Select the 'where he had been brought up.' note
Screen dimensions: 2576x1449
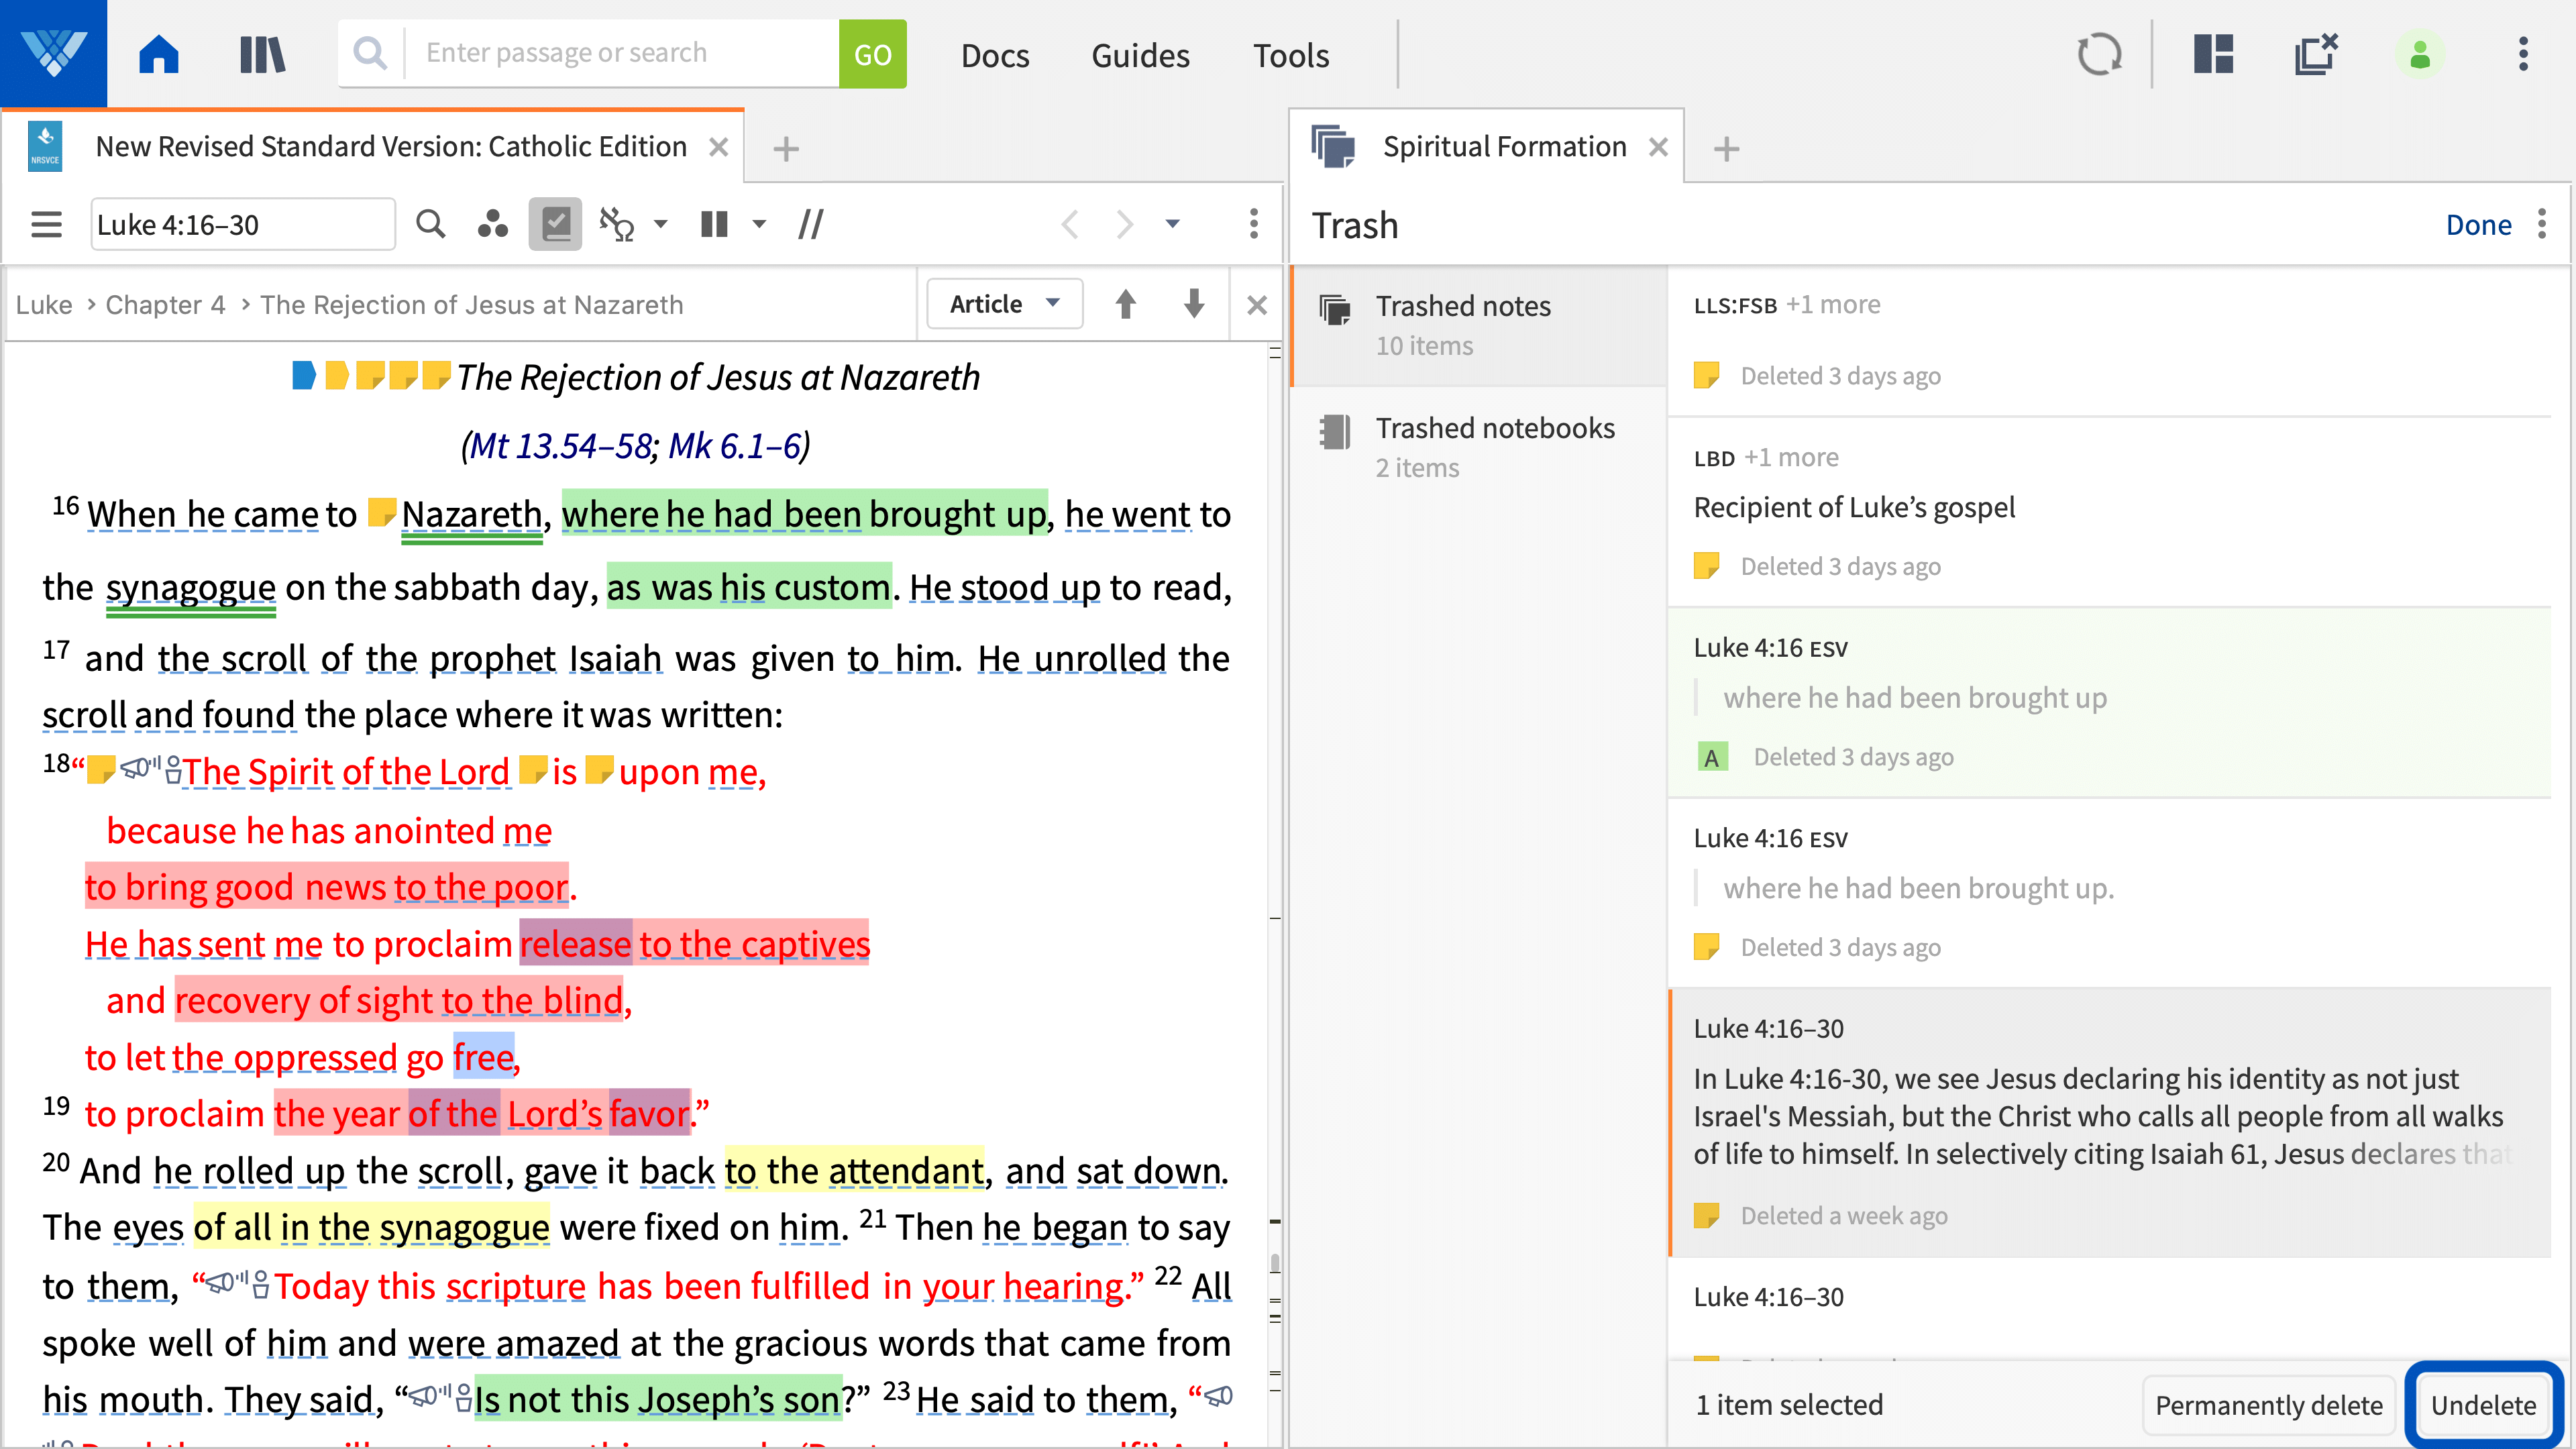click(x=2110, y=892)
